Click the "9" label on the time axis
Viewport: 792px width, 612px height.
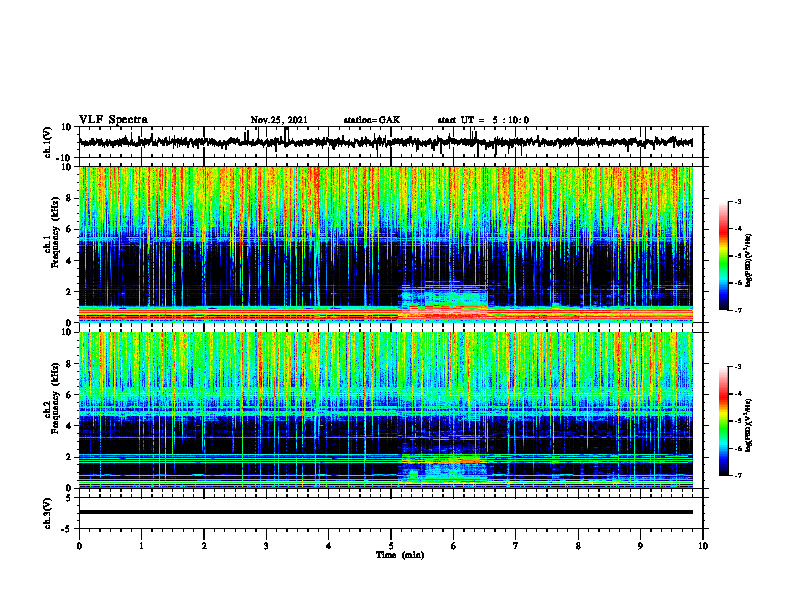pyautogui.click(x=640, y=546)
